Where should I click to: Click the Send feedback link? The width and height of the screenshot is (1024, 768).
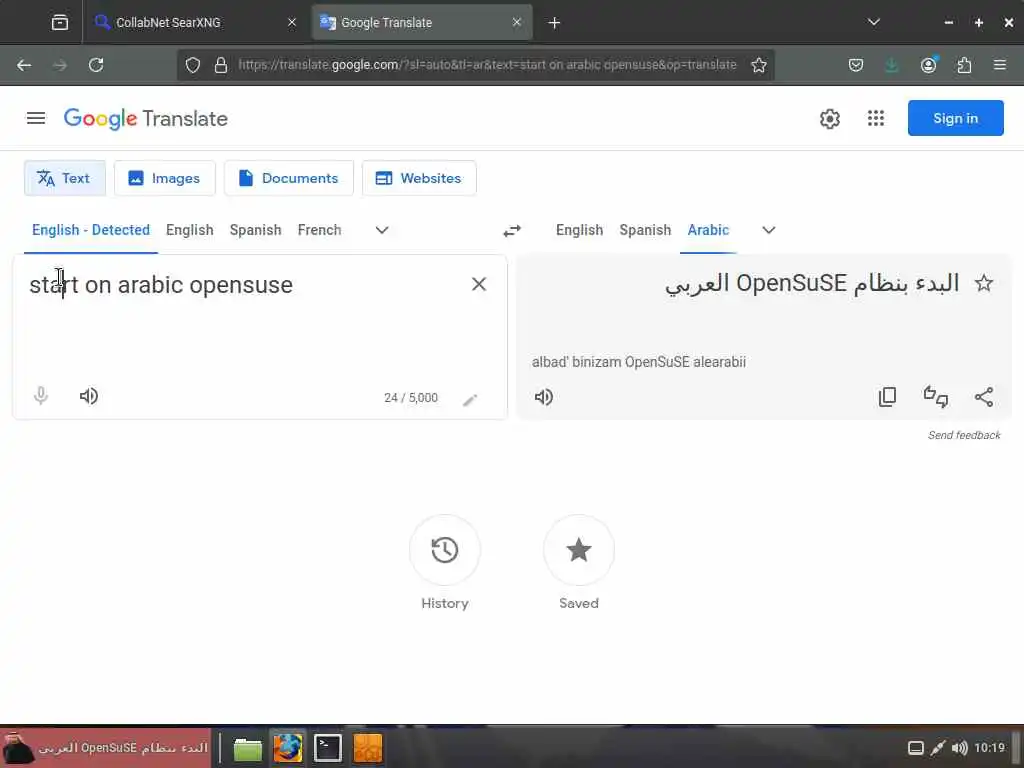coord(964,435)
